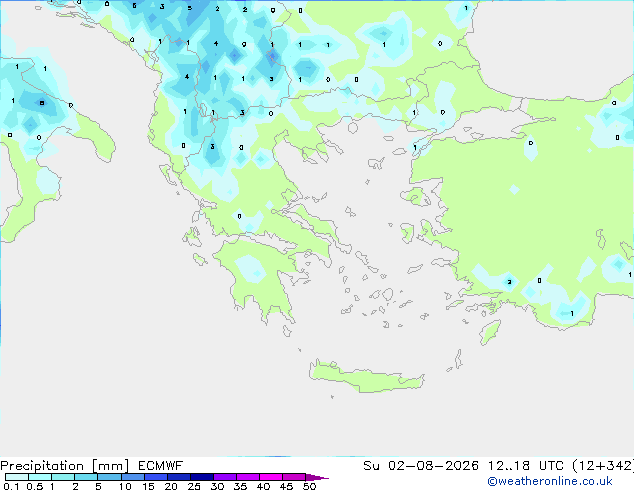Click the over-50 arrow at legend end
Viewport: 634px width, 490px height.
317,477
